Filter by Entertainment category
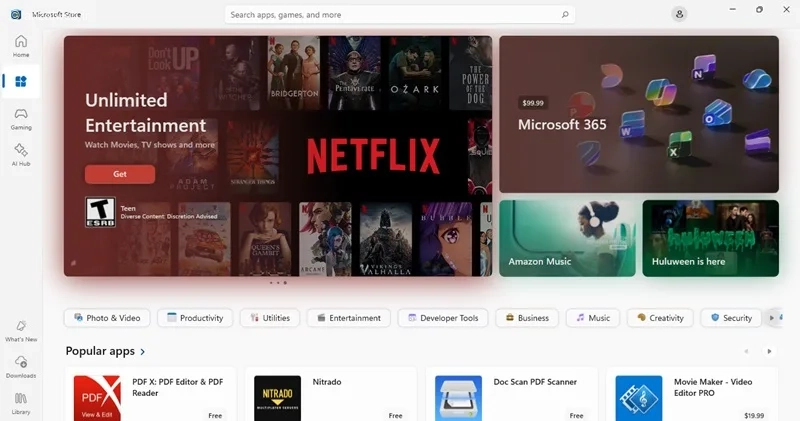This screenshot has height=421, width=800. (348, 318)
